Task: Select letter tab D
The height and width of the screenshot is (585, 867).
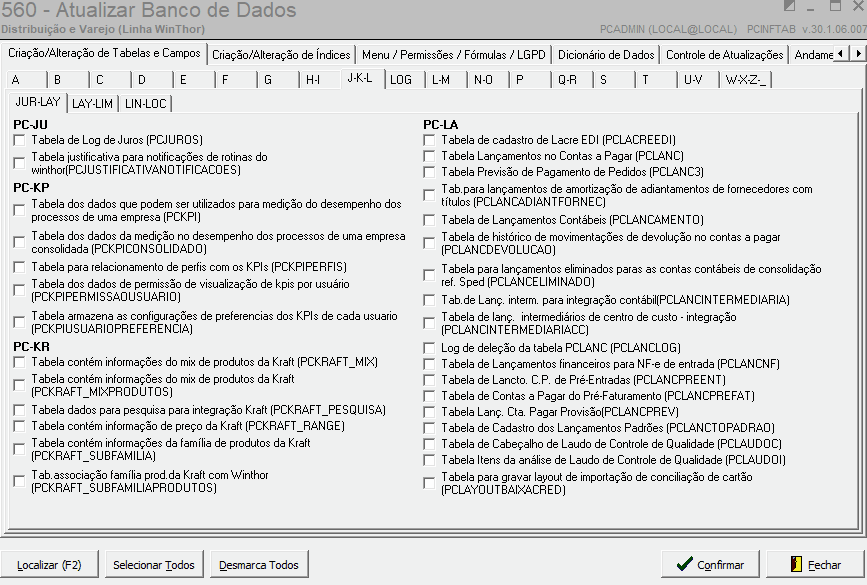Action: click(152, 80)
